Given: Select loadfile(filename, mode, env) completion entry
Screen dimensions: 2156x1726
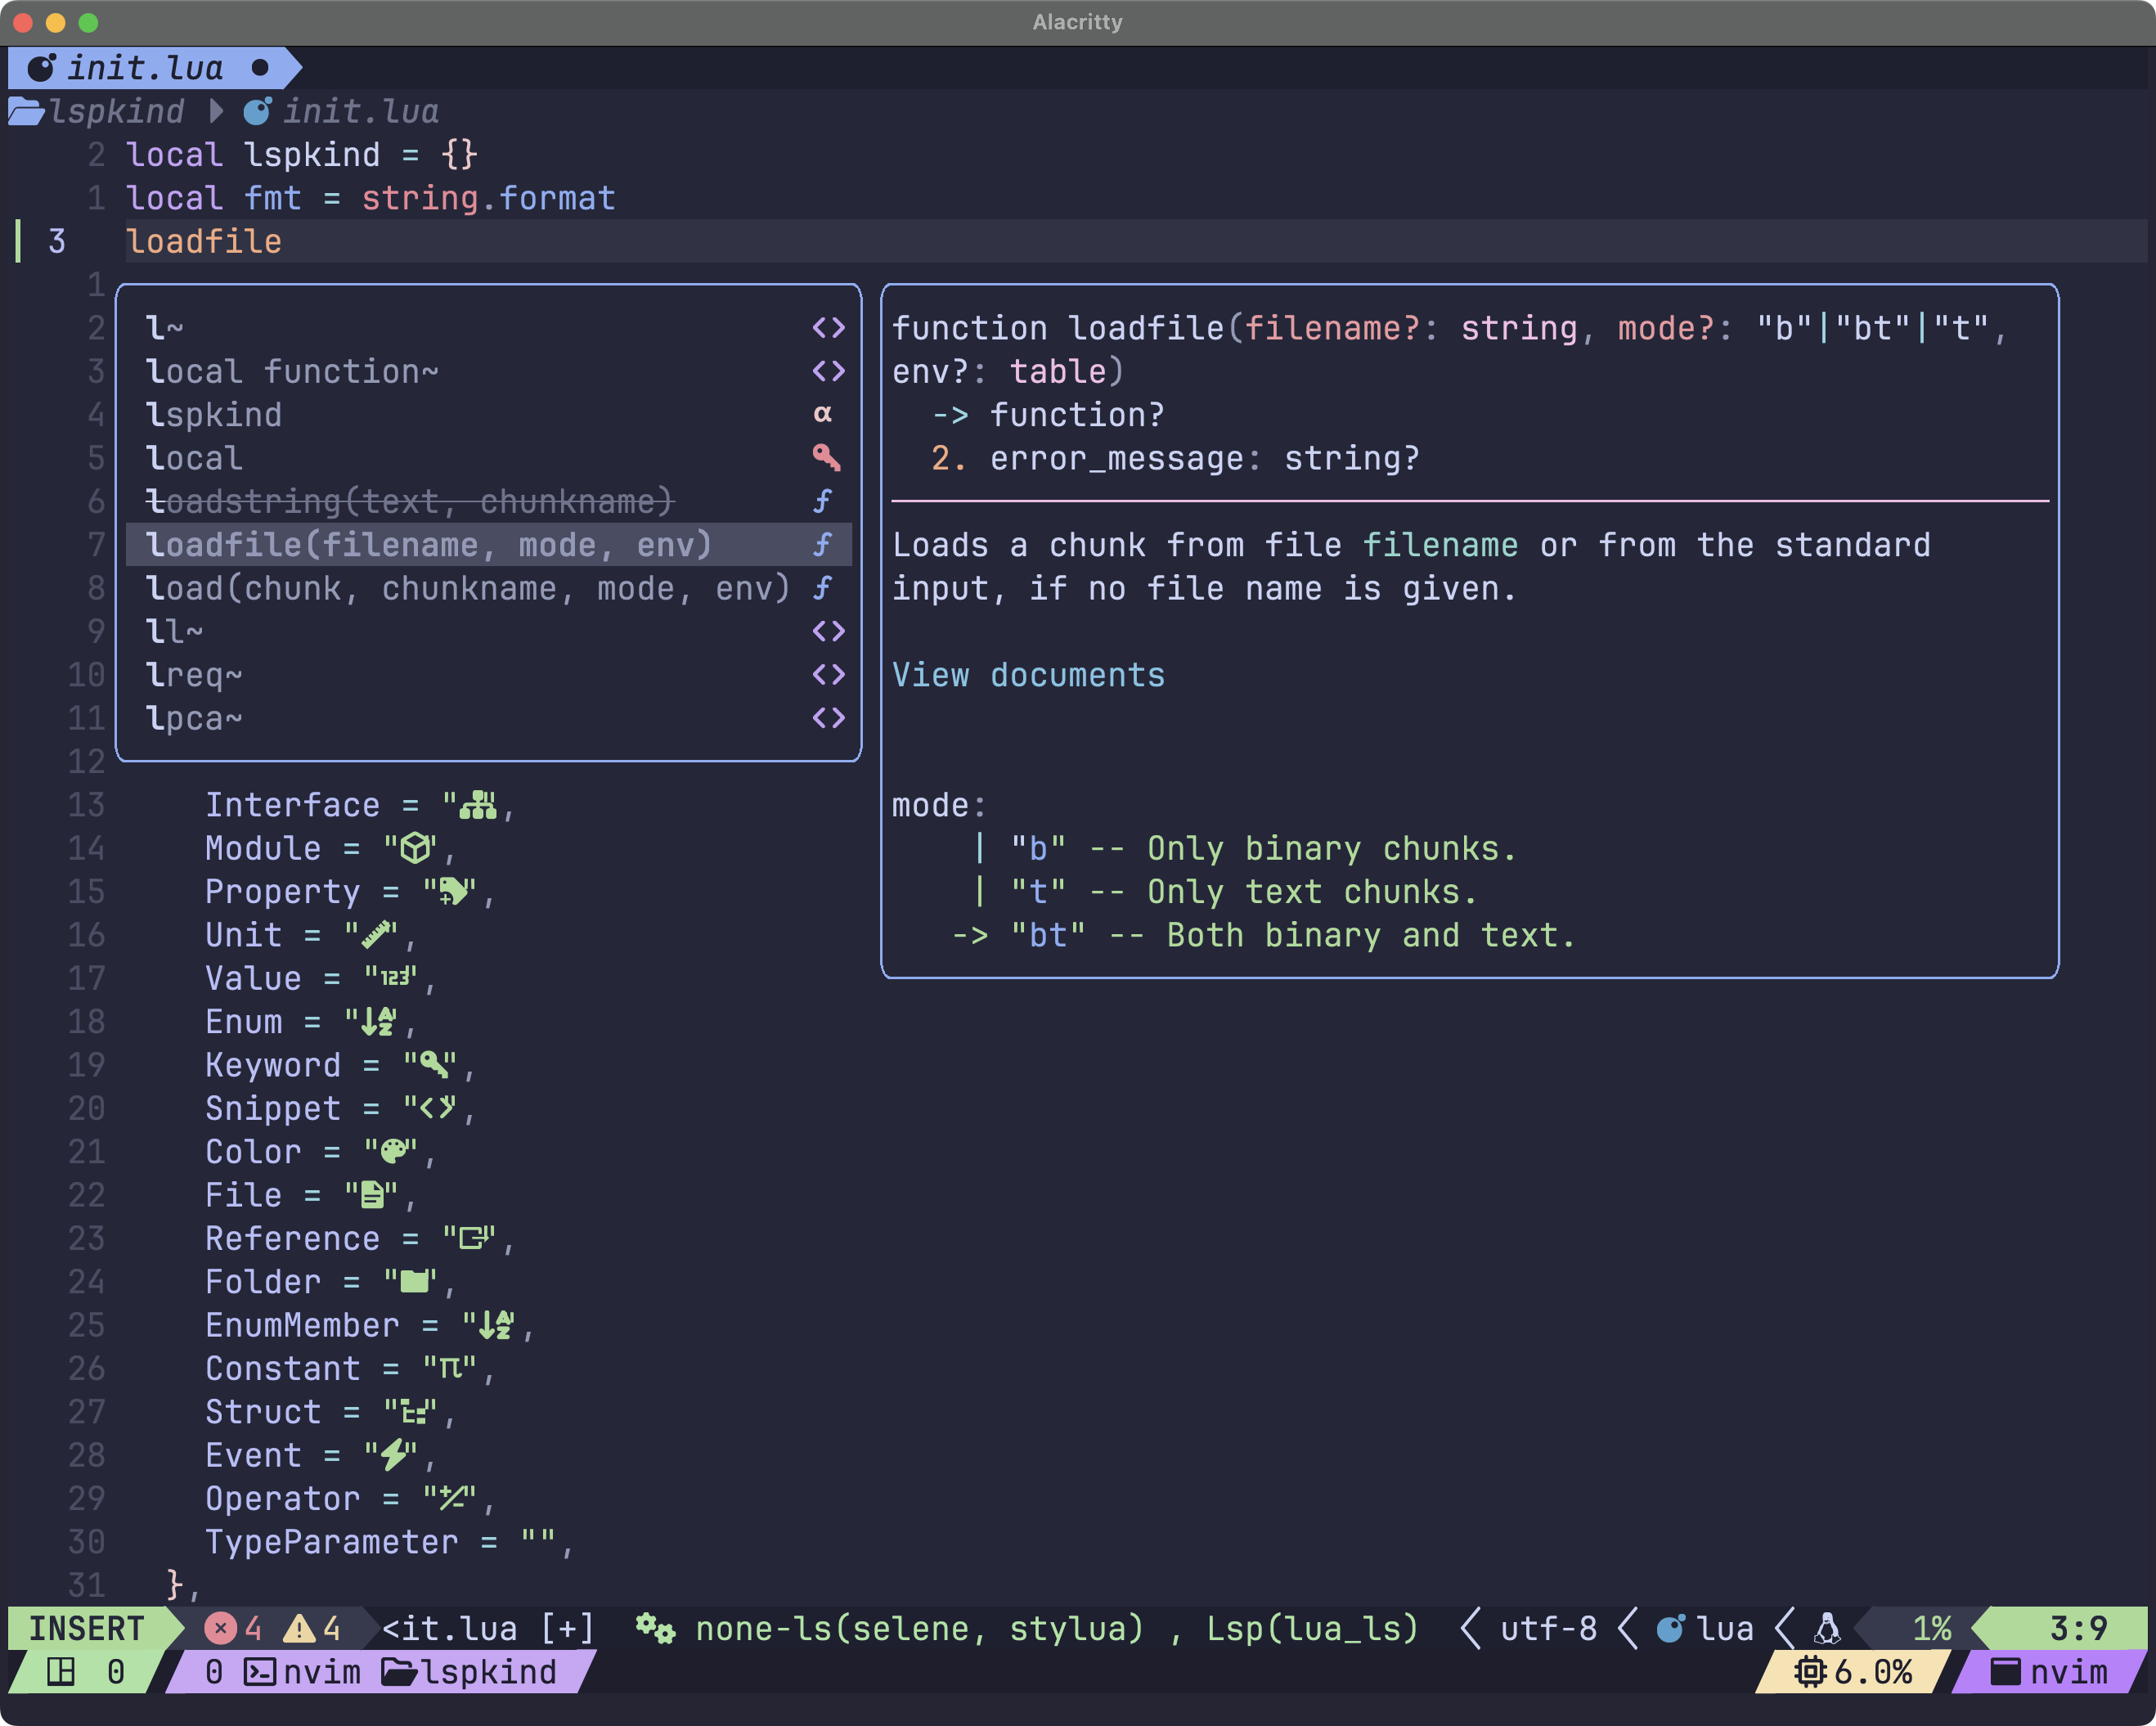Looking at the screenshot, I should tap(489, 545).
